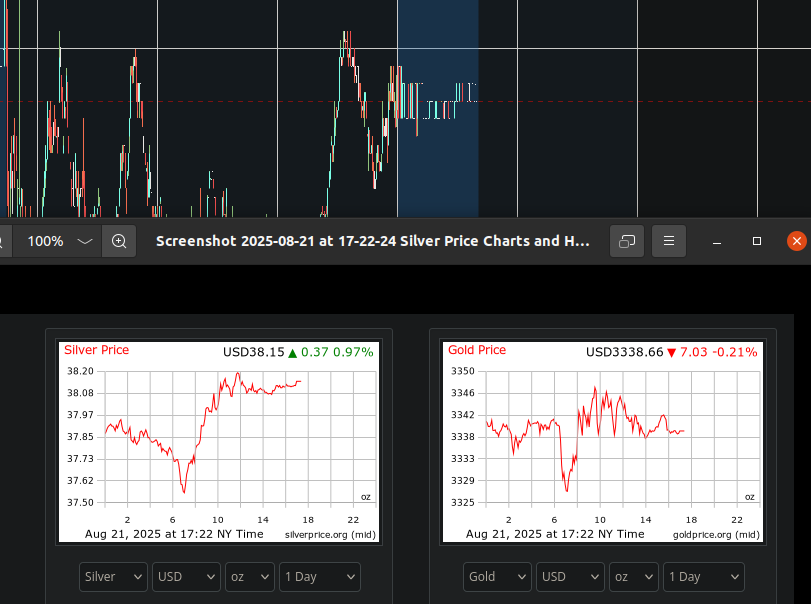Click the 'Silver Price' chart title
The height and width of the screenshot is (604, 811).
click(97, 350)
